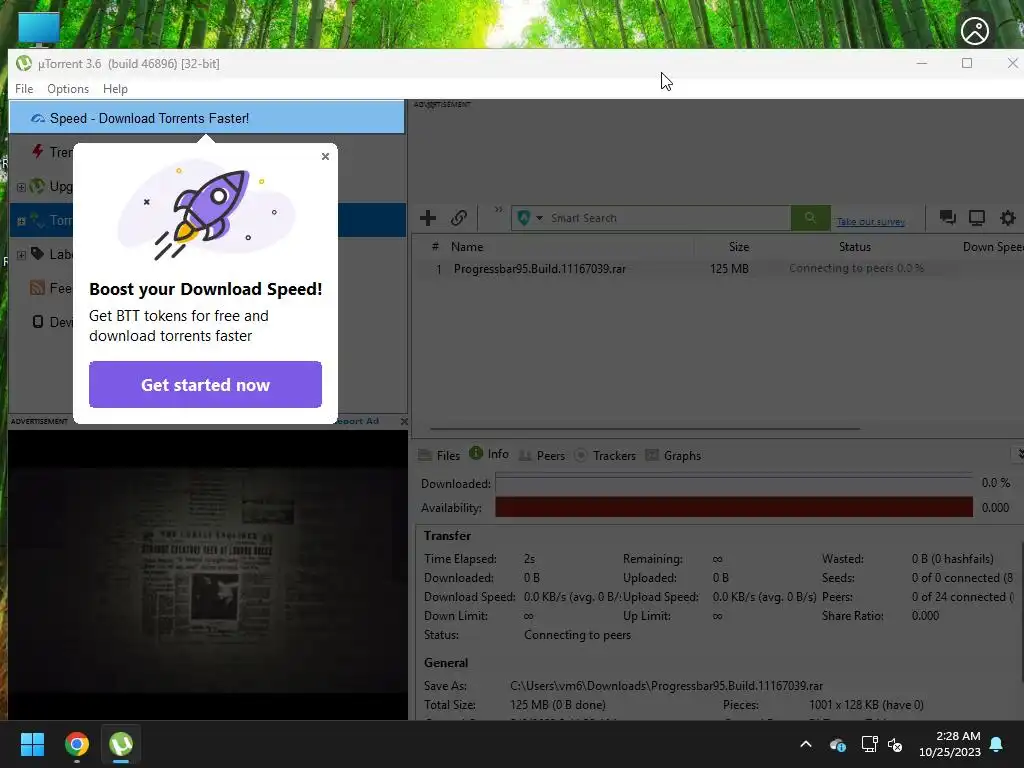Select the Speed - Download Torrents Faster item

[x=207, y=118]
